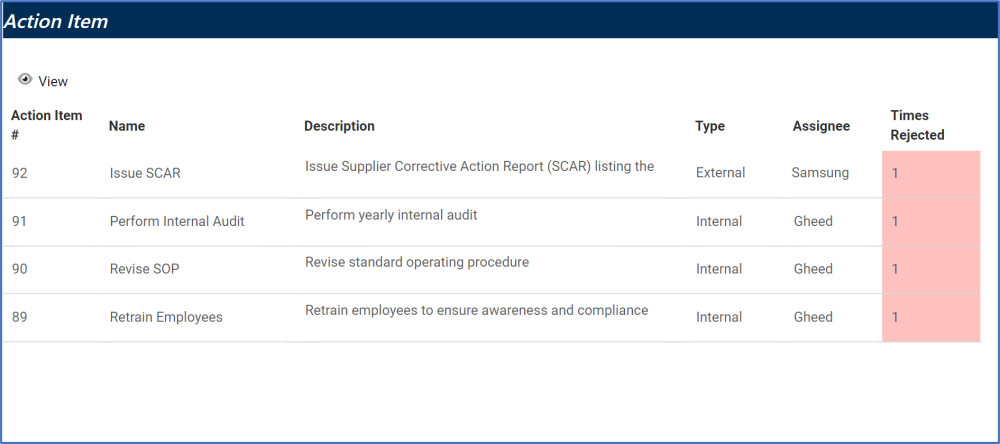
Task: Click the Samsung assignee cell
Action: [x=820, y=173]
